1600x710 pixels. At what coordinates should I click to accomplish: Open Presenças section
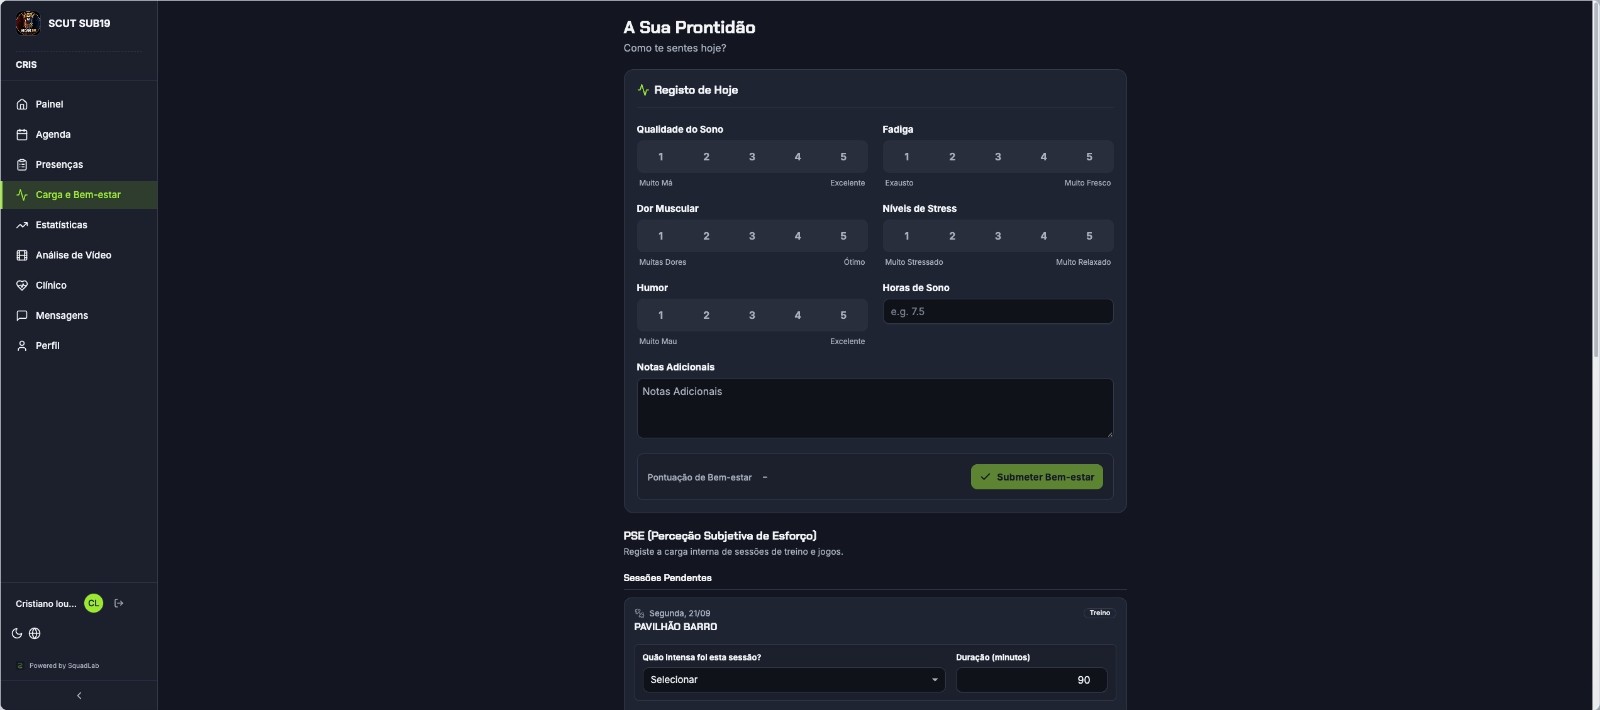click(x=79, y=164)
